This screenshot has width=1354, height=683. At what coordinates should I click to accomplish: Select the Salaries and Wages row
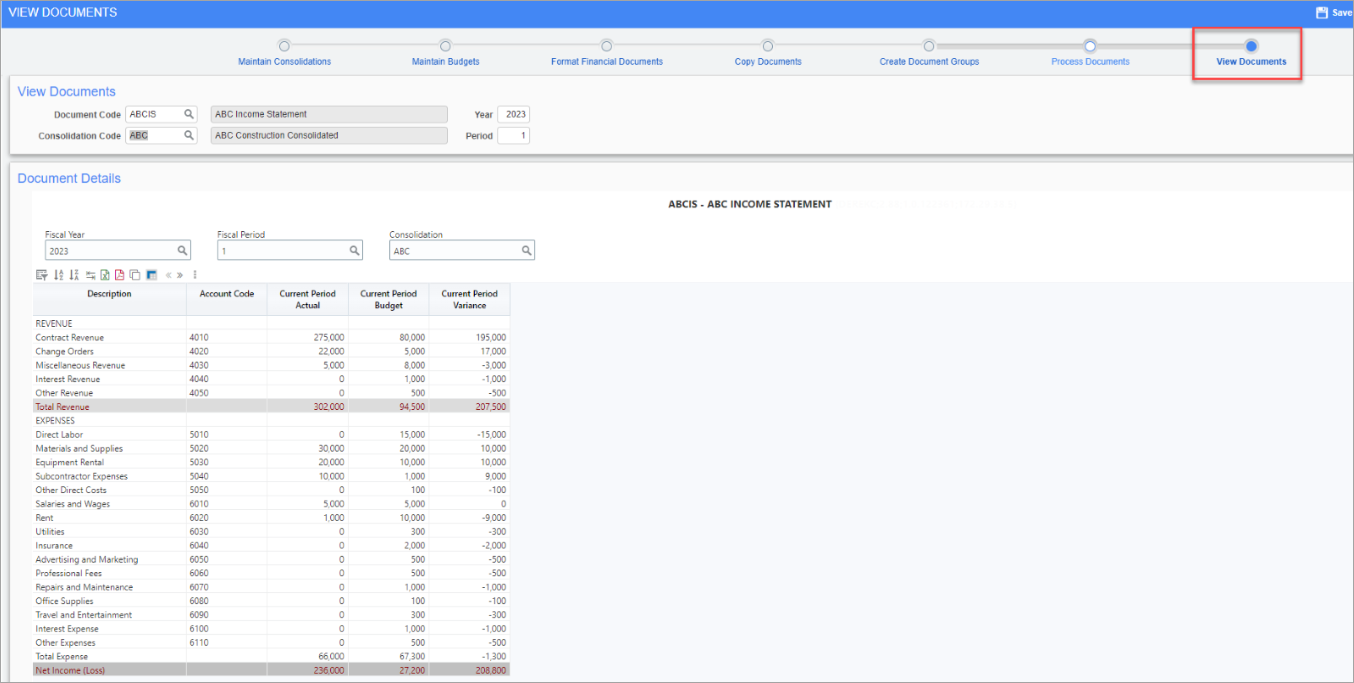(x=271, y=504)
